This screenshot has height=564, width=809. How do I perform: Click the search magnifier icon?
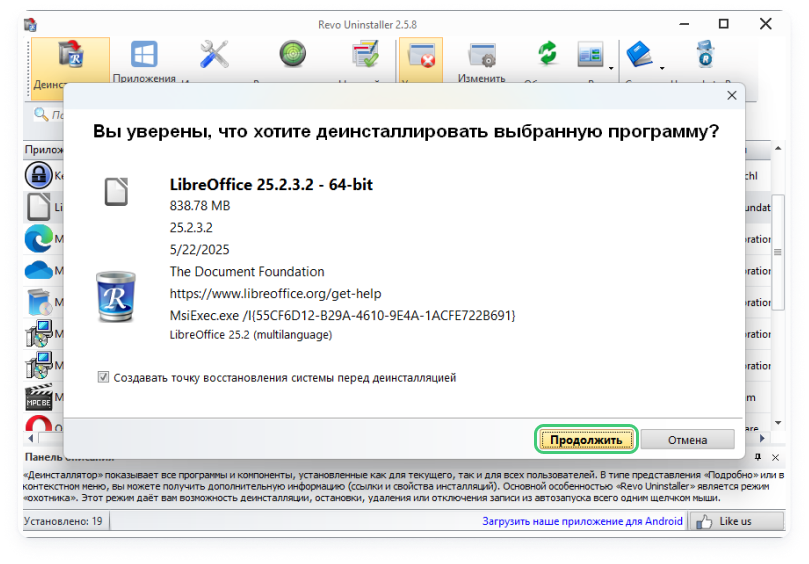40,114
